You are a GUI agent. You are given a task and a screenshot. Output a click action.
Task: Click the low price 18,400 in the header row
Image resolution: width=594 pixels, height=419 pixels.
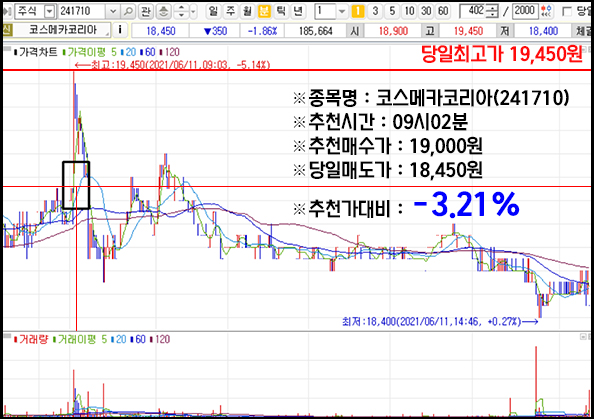coord(543,31)
